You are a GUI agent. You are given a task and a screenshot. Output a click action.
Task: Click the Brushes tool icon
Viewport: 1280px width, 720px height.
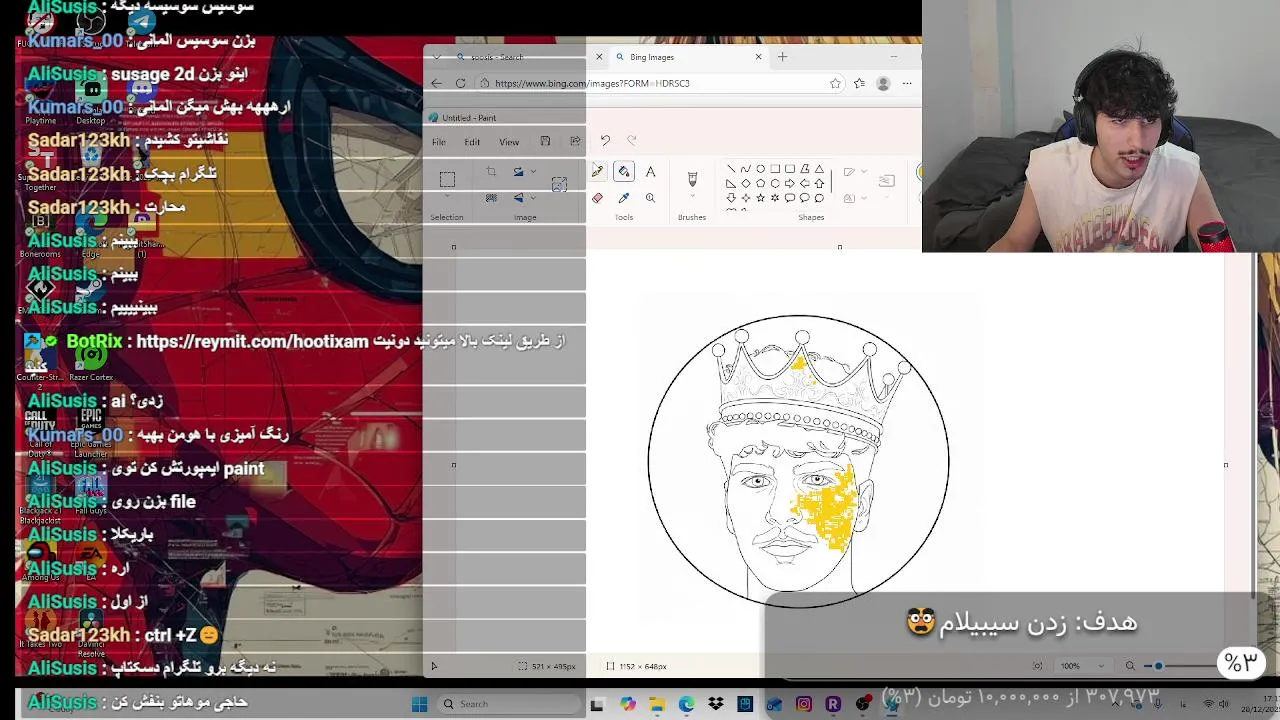click(x=692, y=178)
